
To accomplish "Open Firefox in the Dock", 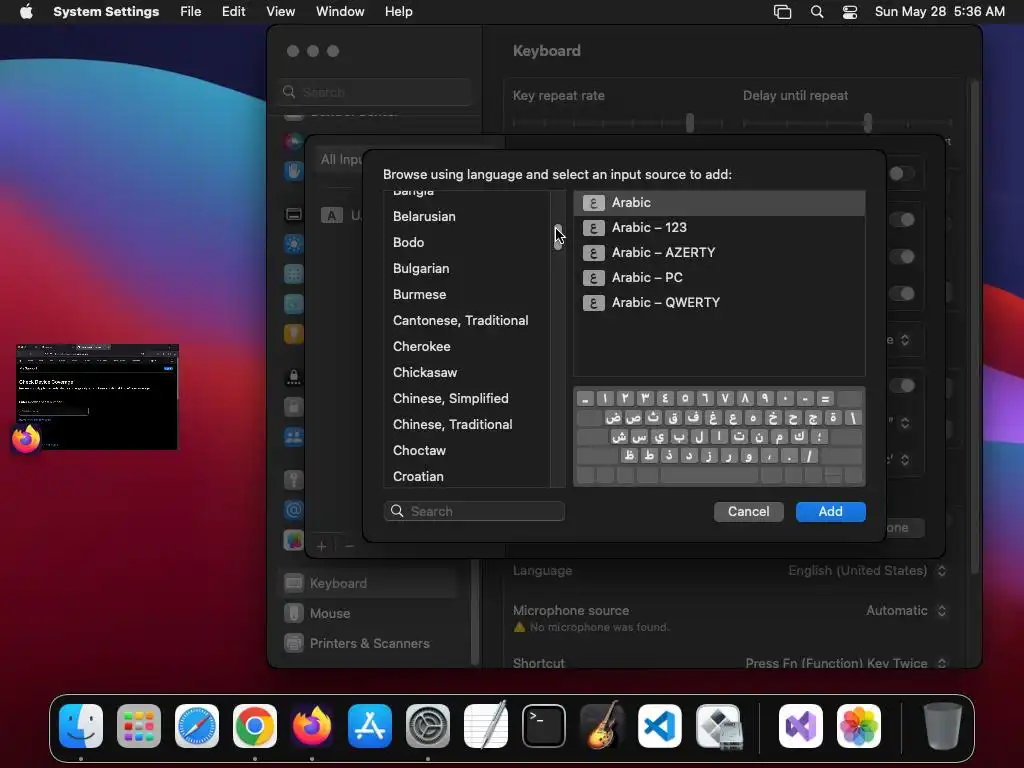I will [x=312, y=726].
